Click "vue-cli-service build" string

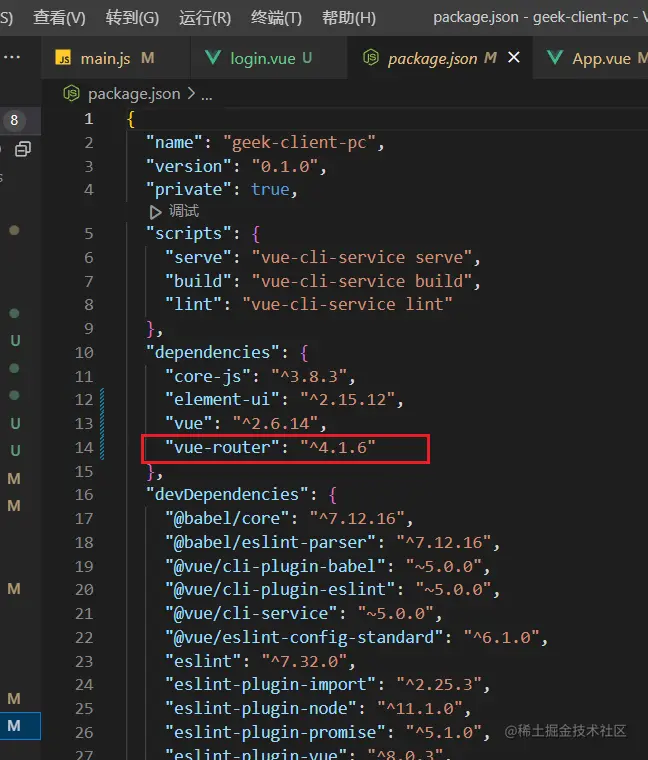coord(362,281)
